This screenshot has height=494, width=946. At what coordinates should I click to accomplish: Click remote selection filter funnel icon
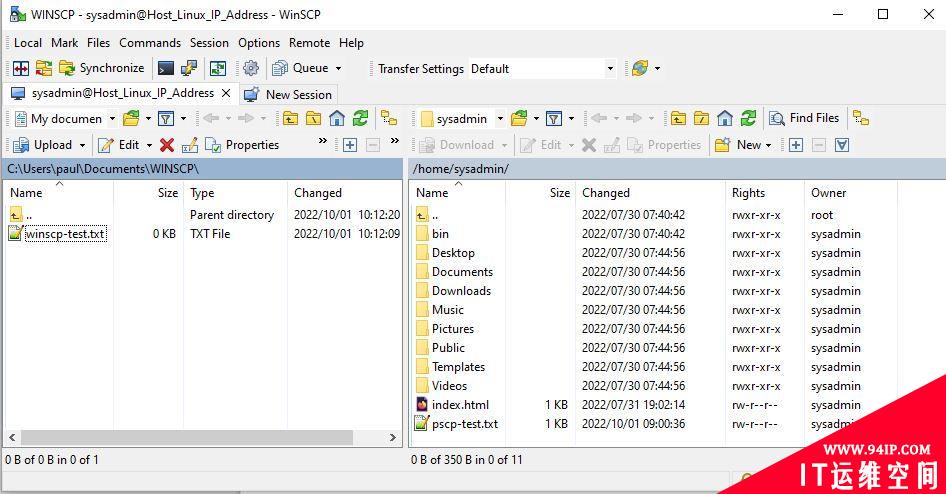click(x=842, y=145)
